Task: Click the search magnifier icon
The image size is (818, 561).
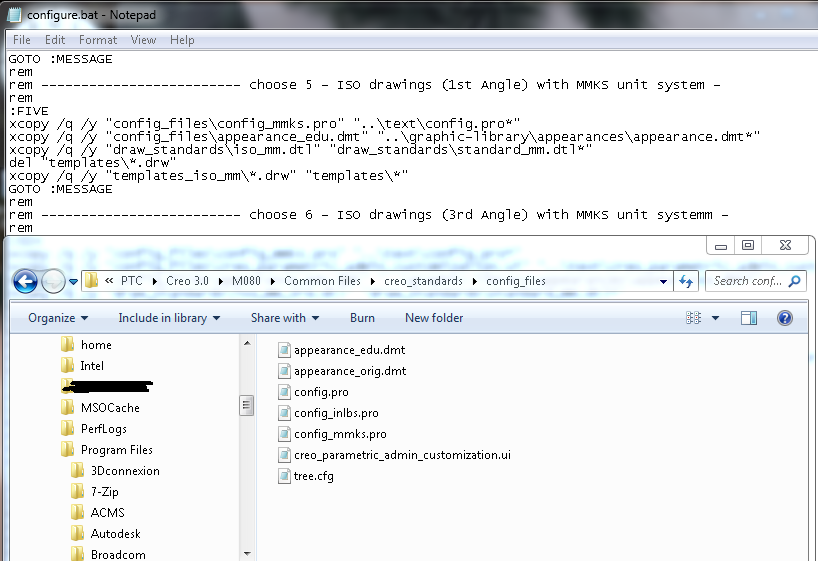Action: tap(795, 281)
